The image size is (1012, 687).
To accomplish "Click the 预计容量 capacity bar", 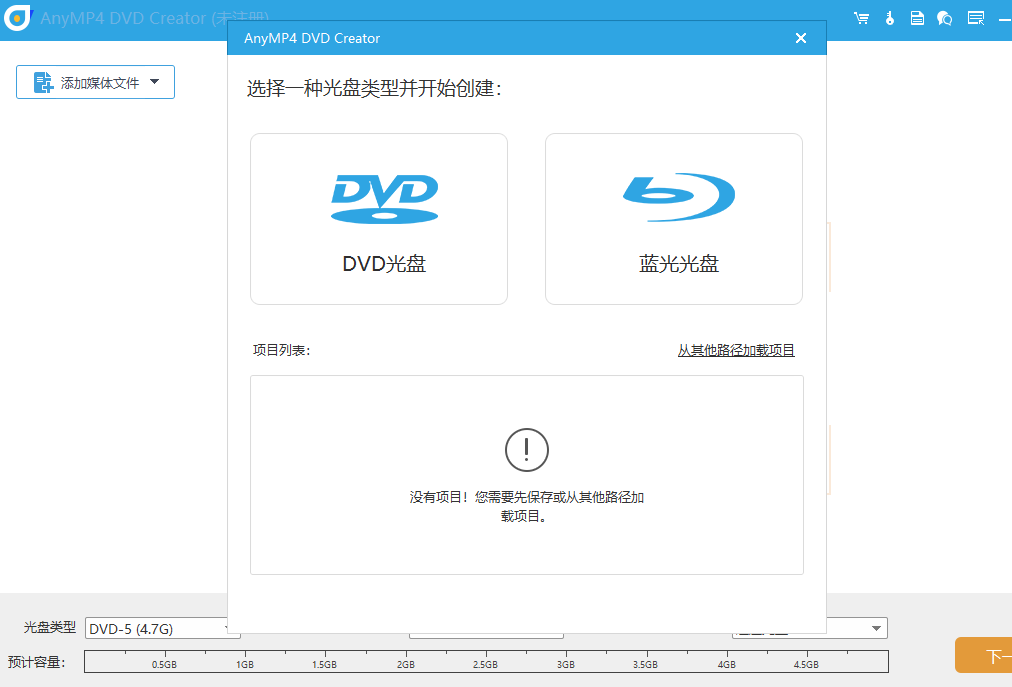I will pyautogui.click(x=487, y=662).
